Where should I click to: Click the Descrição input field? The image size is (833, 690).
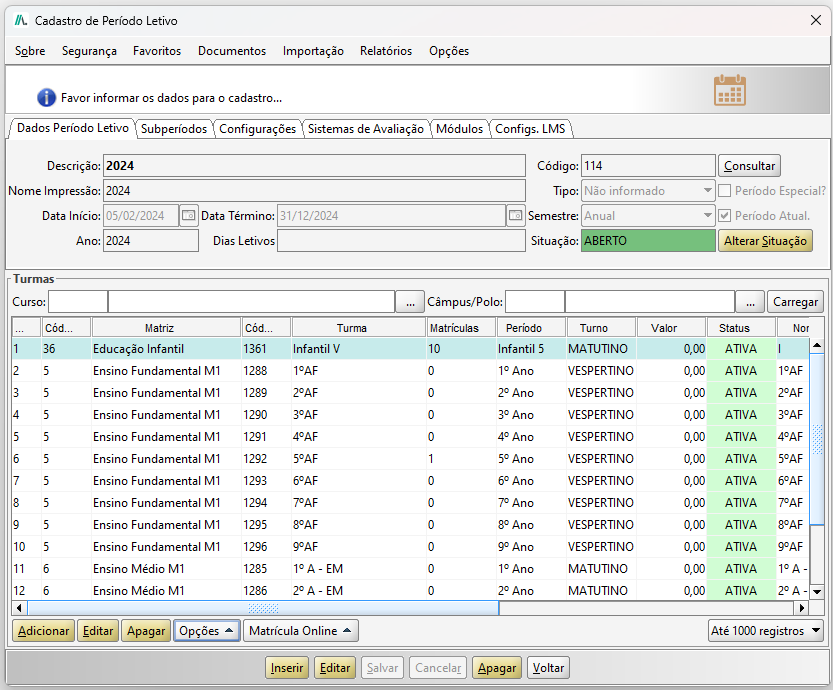click(x=314, y=166)
